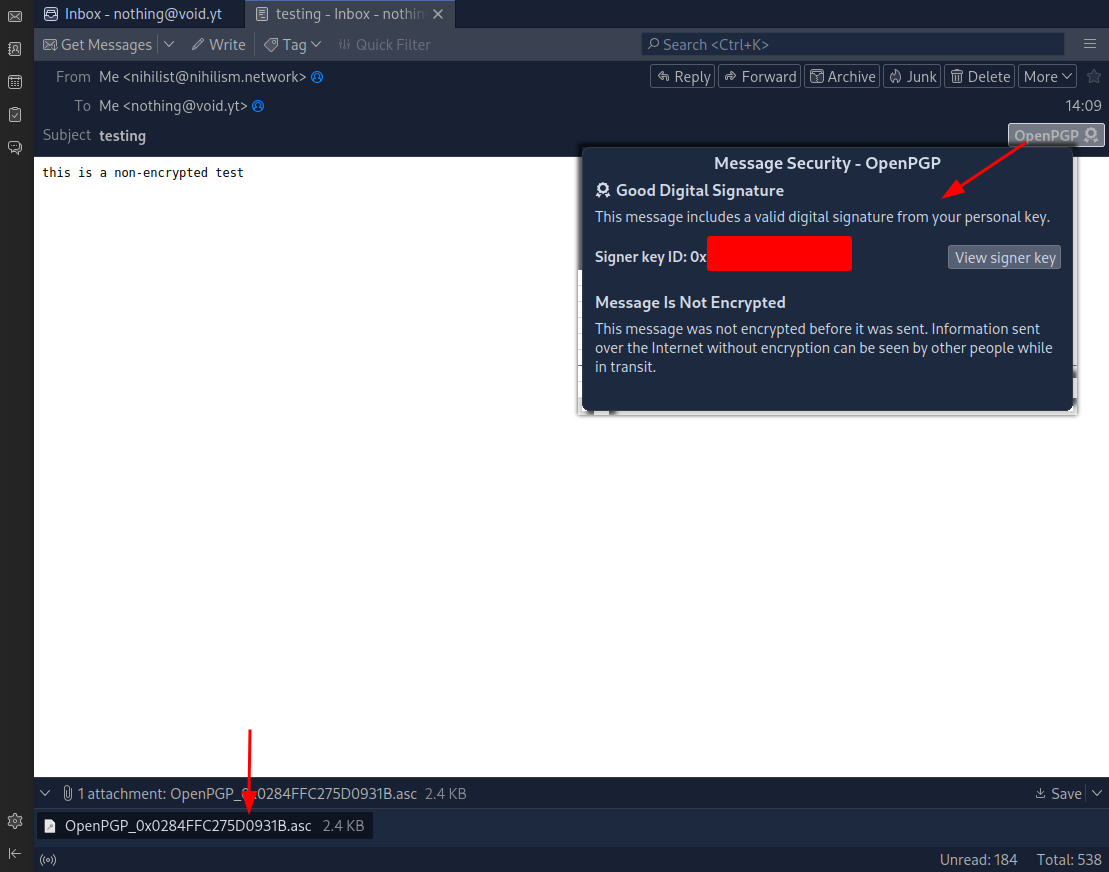Switch to Inbox - nothing@void.yt tab
The height and width of the screenshot is (872, 1109).
point(139,14)
